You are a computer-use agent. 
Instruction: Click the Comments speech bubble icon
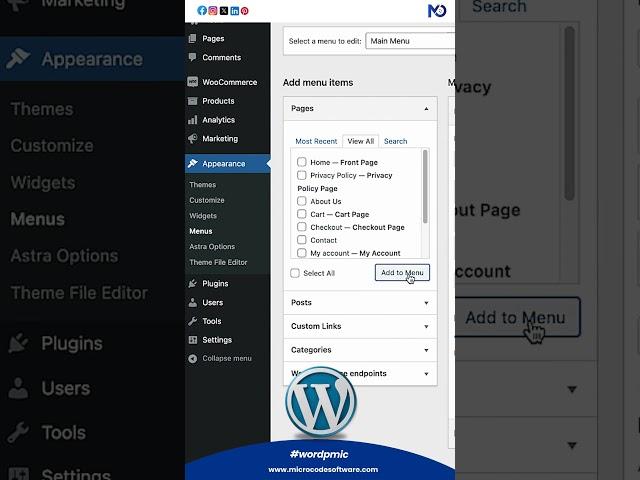point(192,58)
